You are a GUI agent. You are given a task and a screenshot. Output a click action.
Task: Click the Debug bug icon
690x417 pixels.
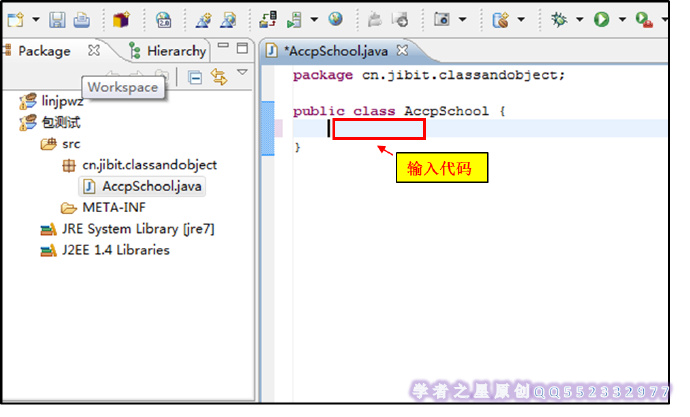coord(559,19)
